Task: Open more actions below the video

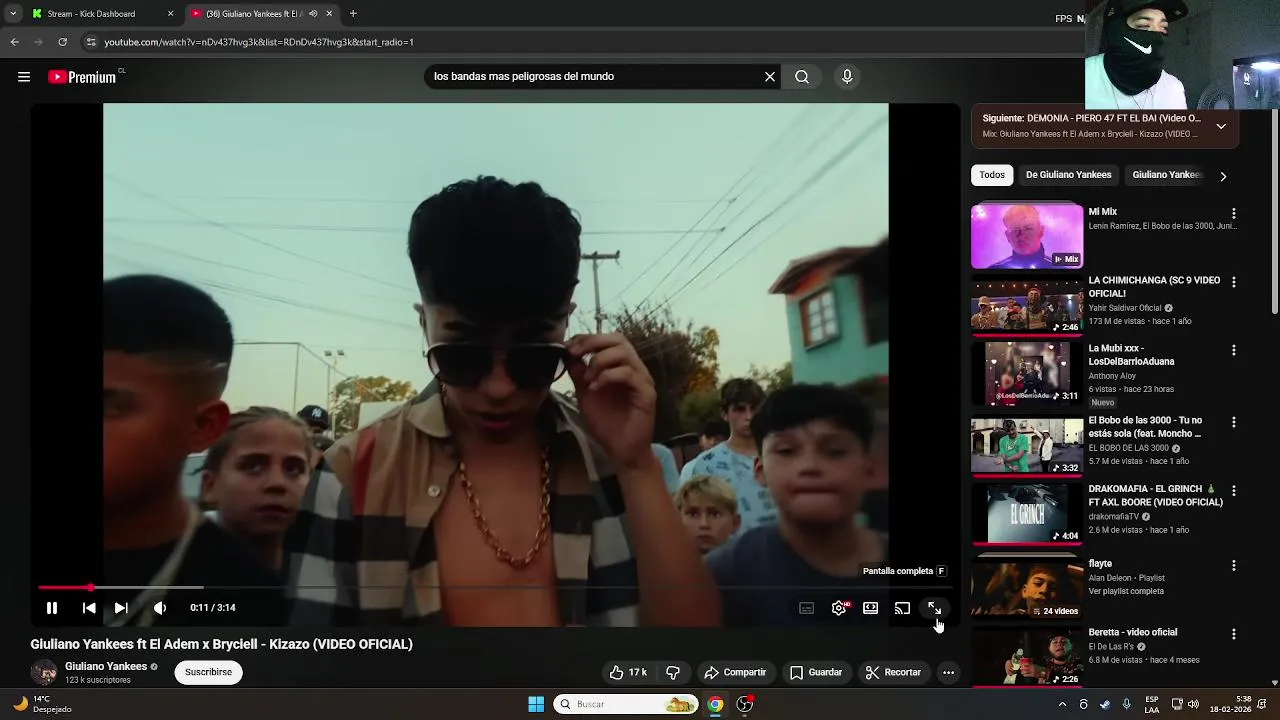Action: (x=948, y=672)
